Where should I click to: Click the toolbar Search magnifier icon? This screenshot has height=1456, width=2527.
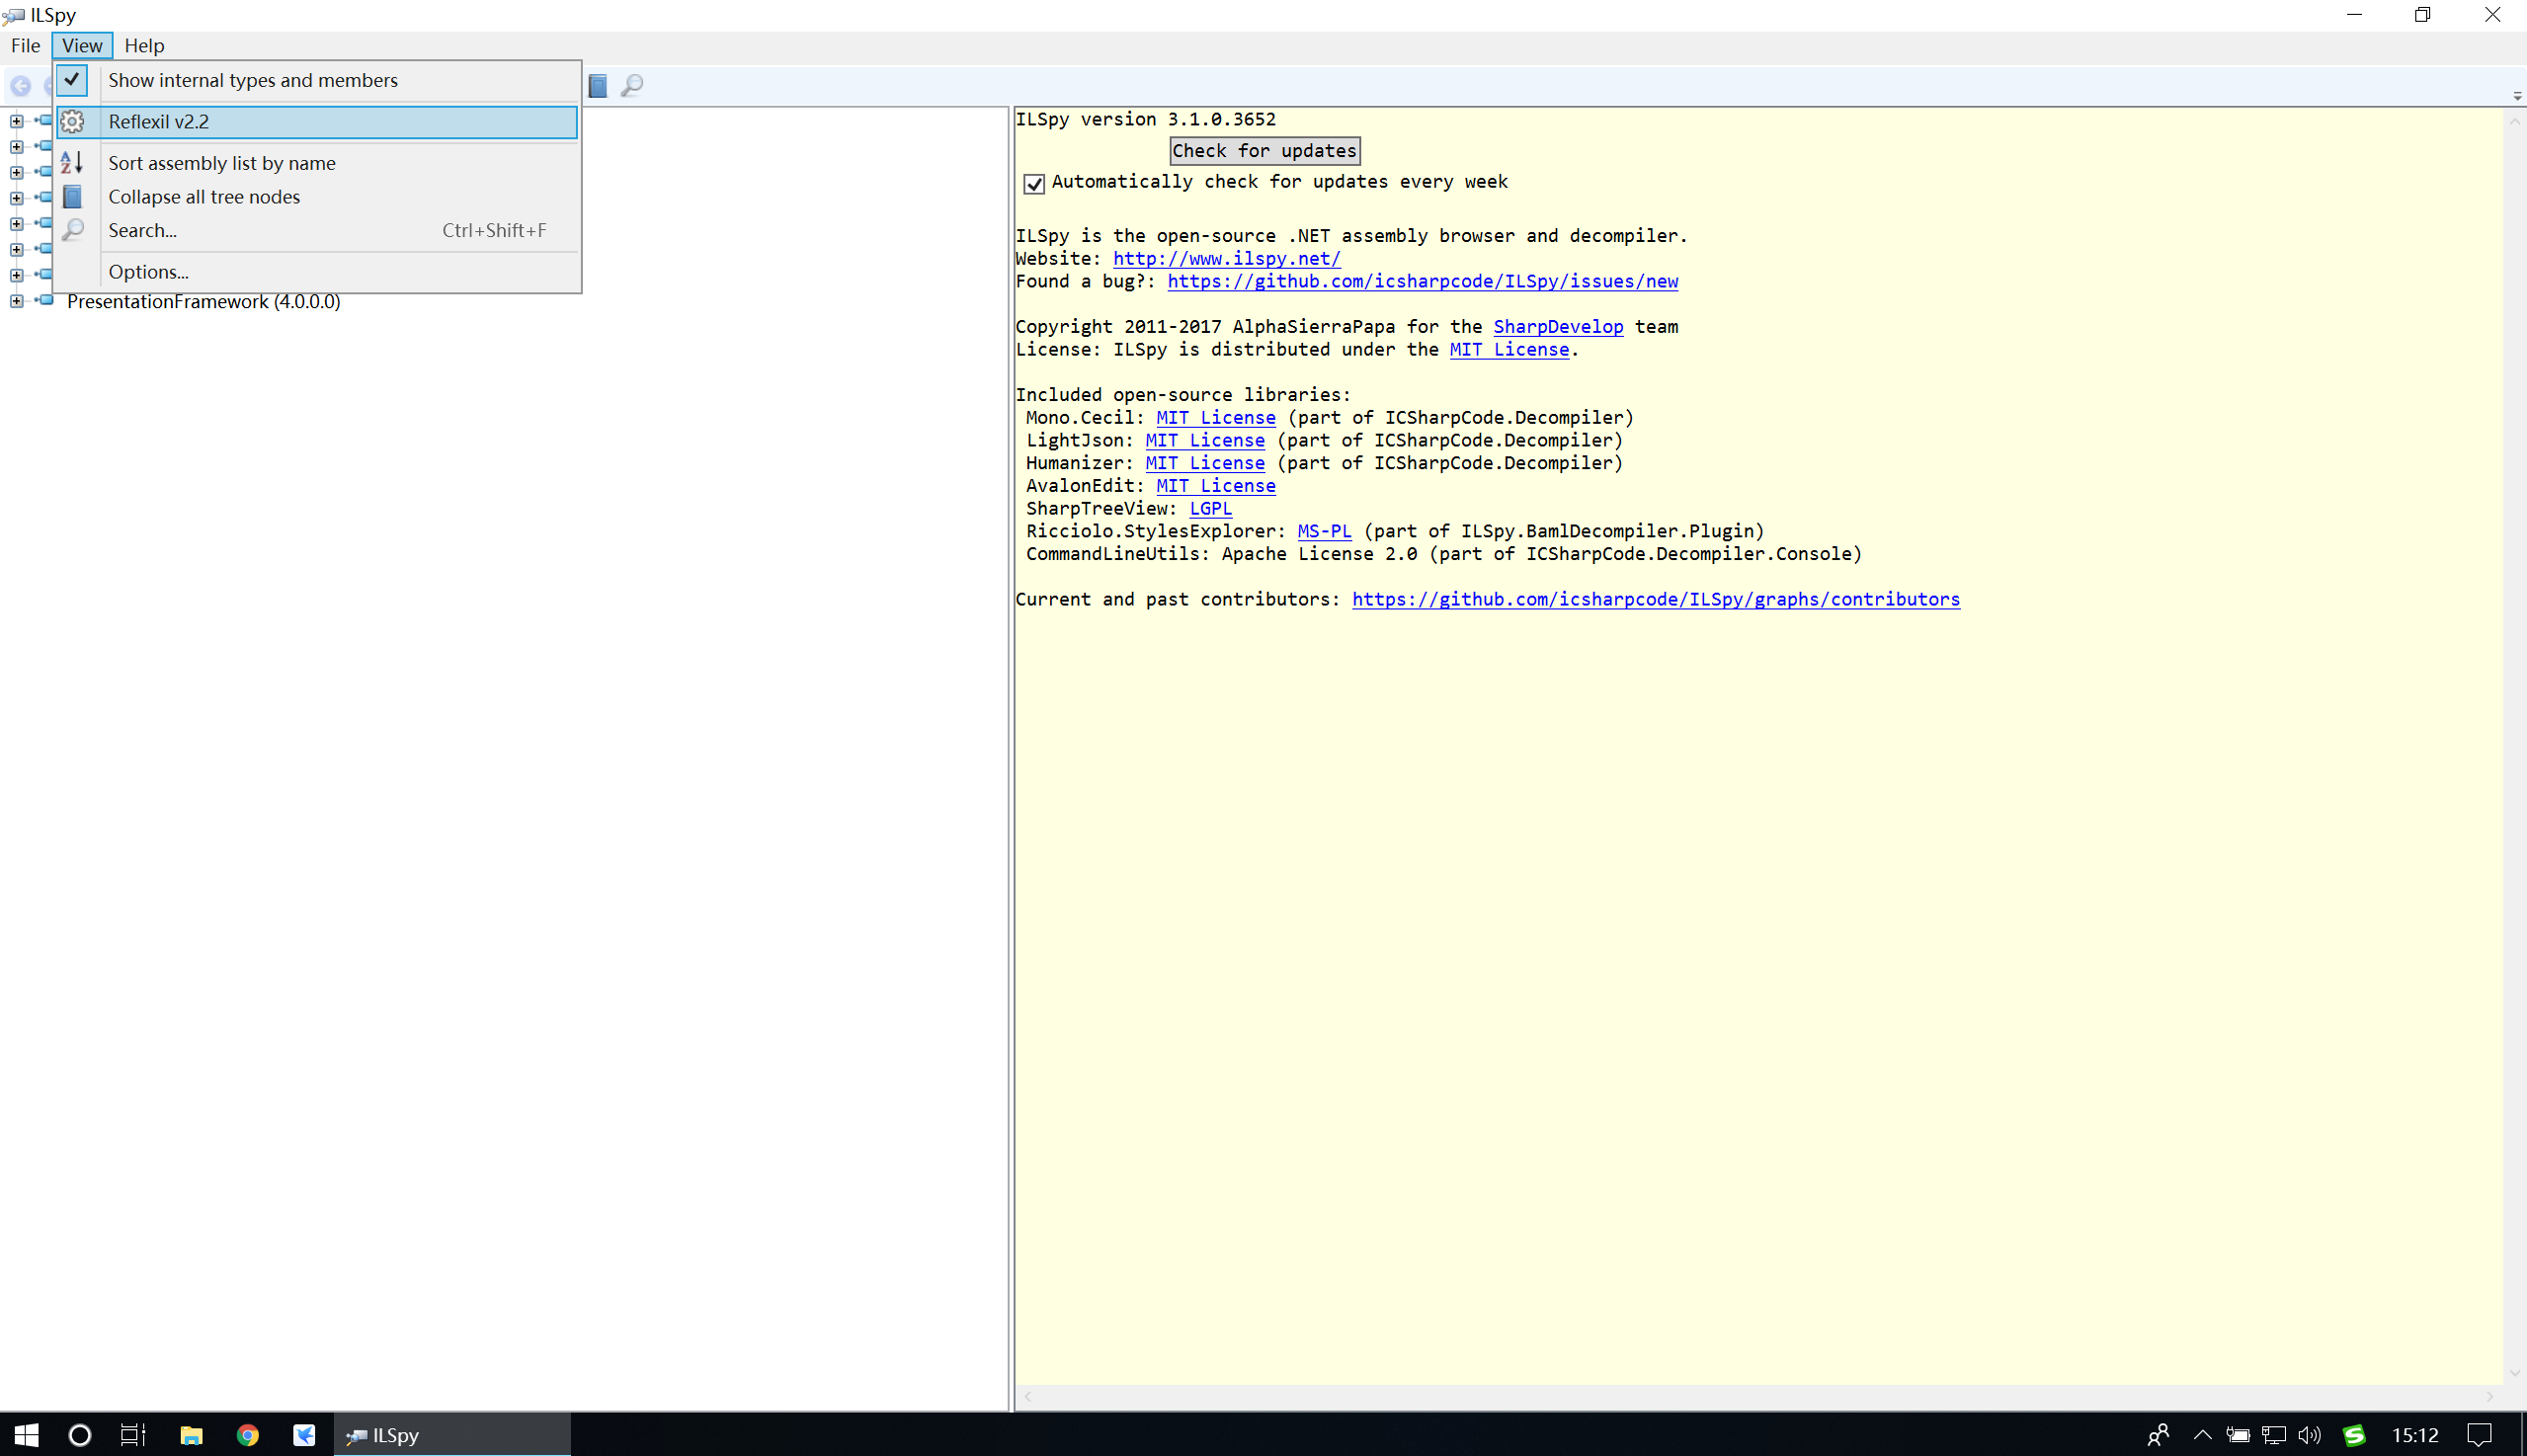632,86
